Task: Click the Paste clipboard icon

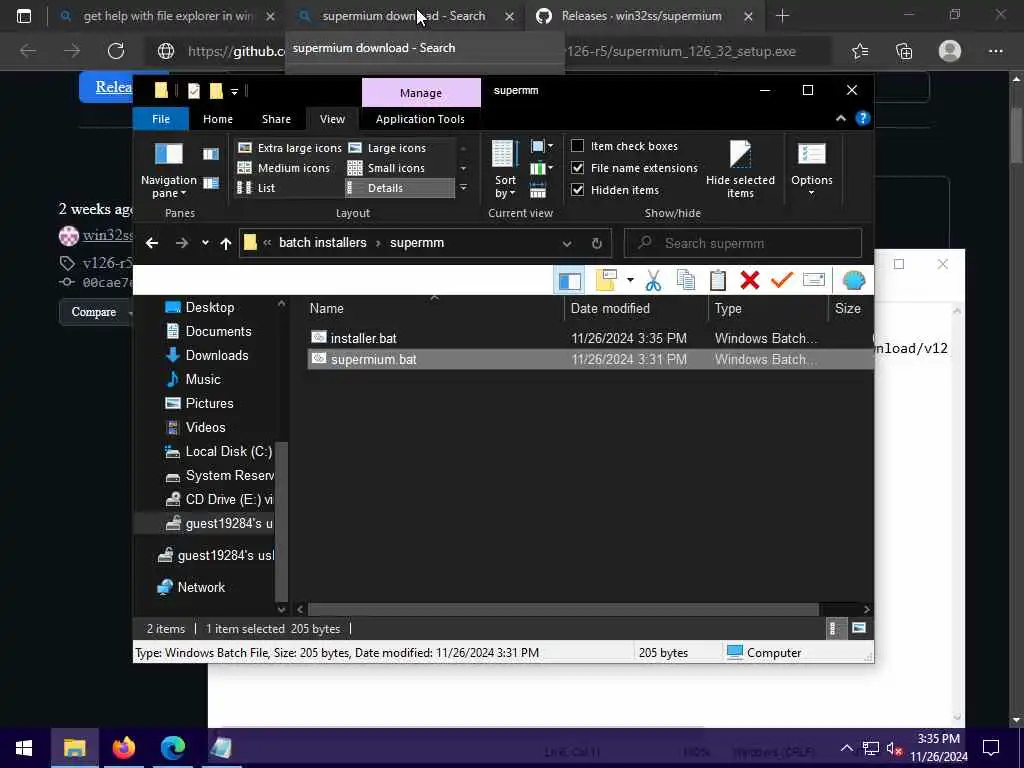Action: coord(718,280)
